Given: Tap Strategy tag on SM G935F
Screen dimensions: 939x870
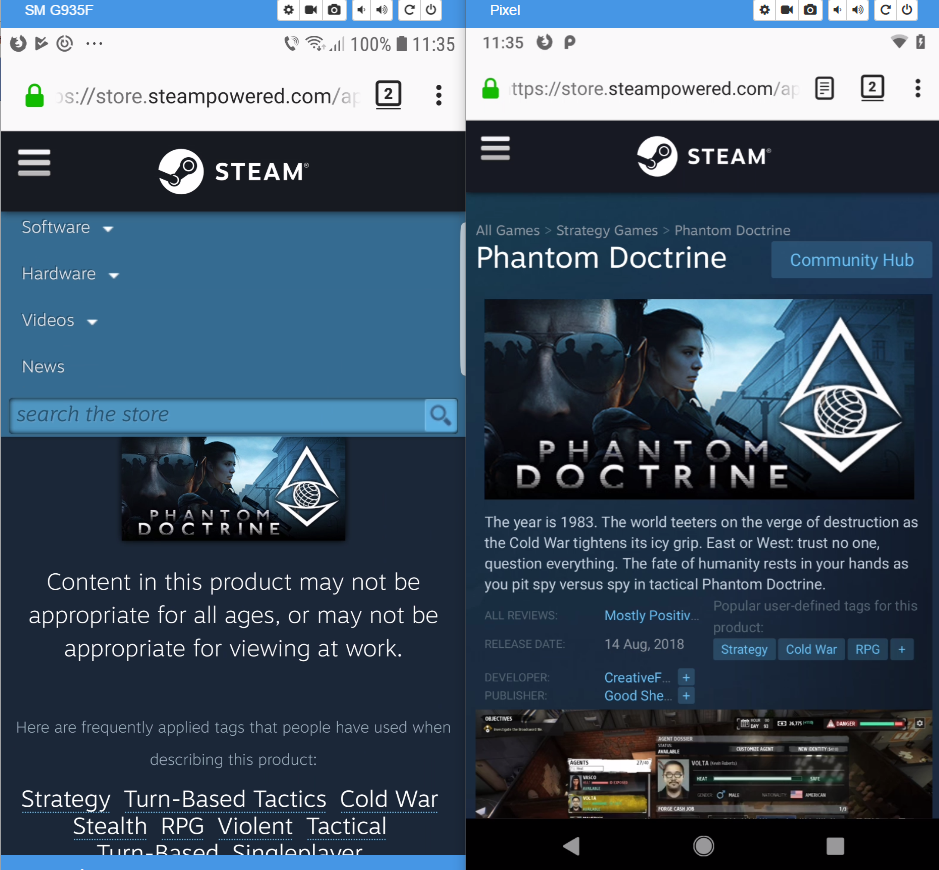Looking at the screenshot, I should tap(66, 799).
